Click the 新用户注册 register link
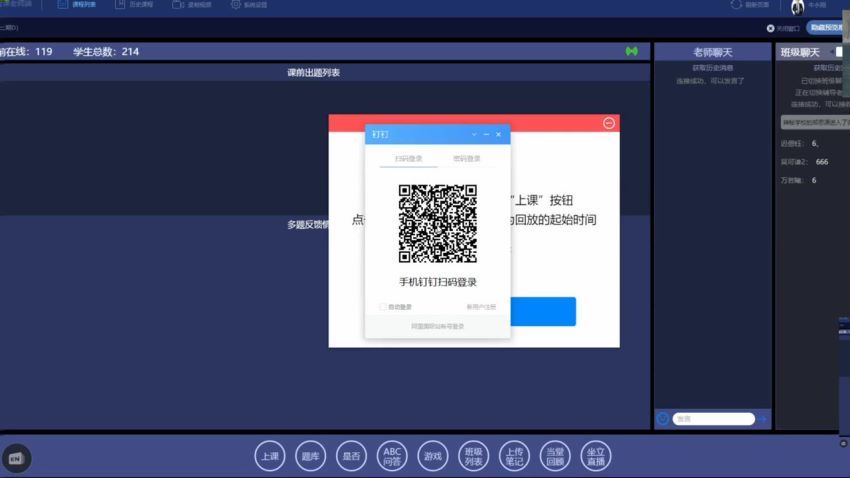Screen dimensions: 850x478 coord(481,307)
